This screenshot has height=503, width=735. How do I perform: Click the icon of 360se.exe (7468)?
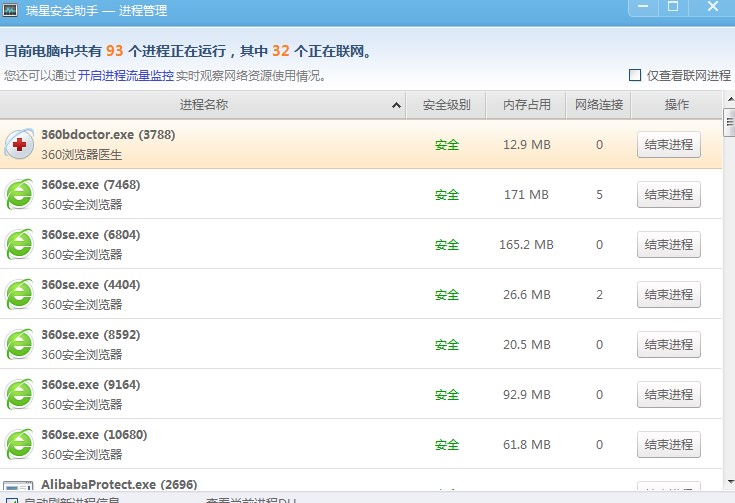19,195
